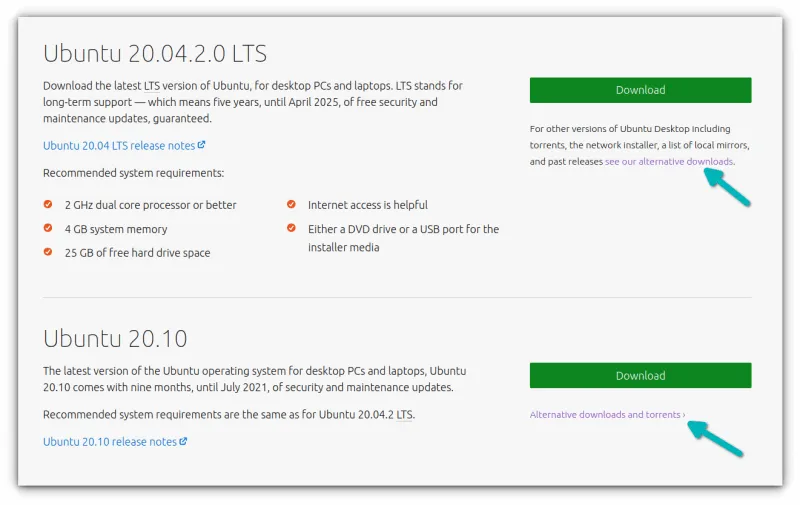Click the Download button for Ubuntu 20.10

click(640, 376)
